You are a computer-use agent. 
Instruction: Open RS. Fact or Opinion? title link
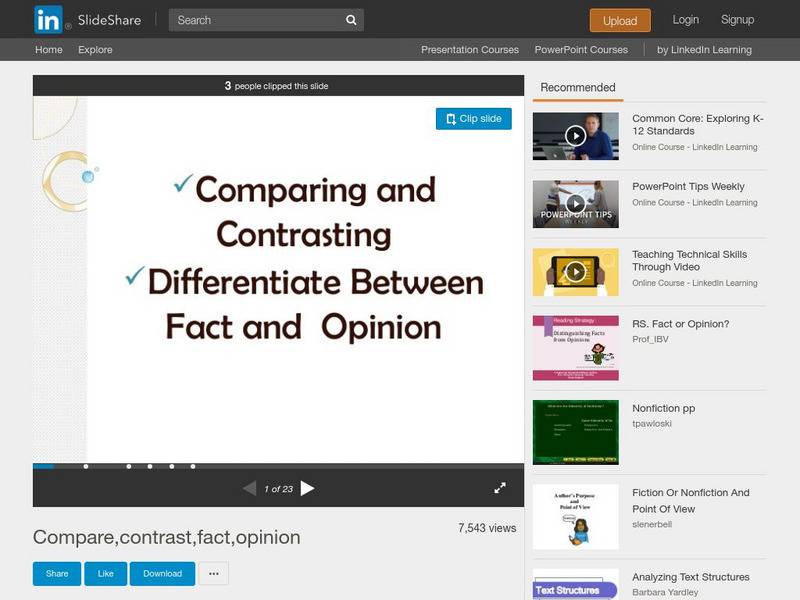tap(681, 324)
